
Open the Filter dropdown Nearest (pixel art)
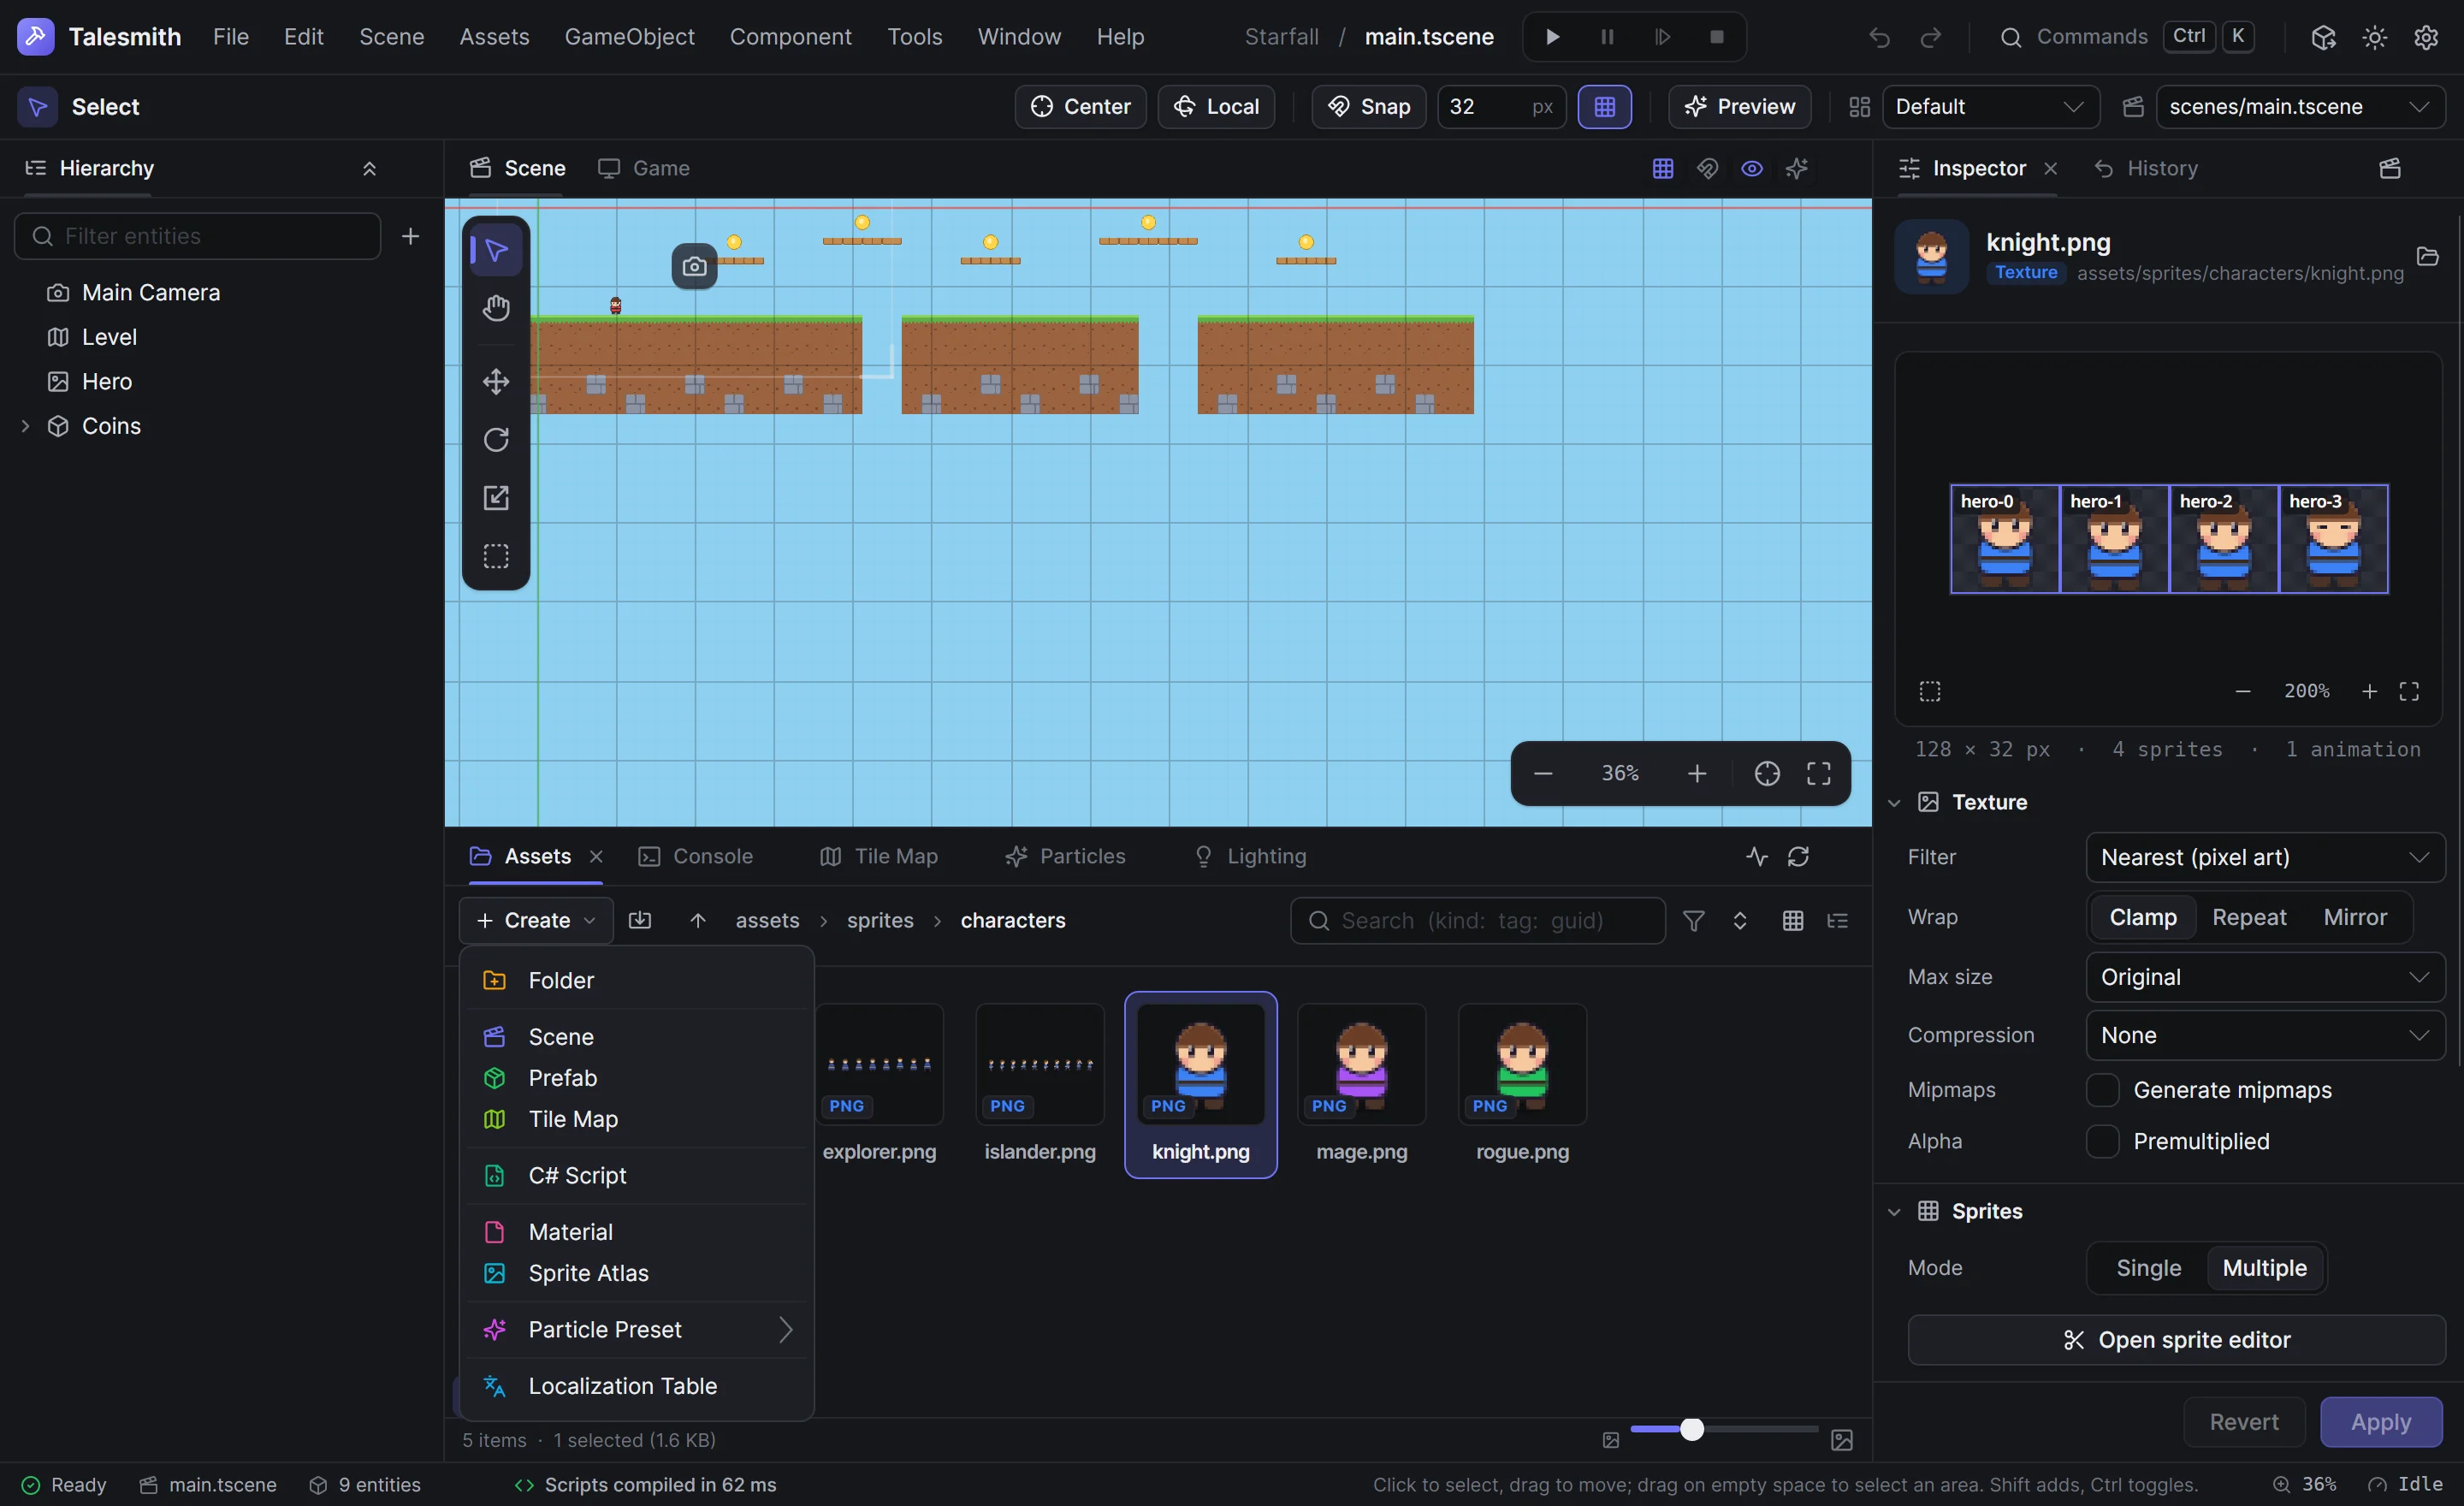[x=2265, y=857]
